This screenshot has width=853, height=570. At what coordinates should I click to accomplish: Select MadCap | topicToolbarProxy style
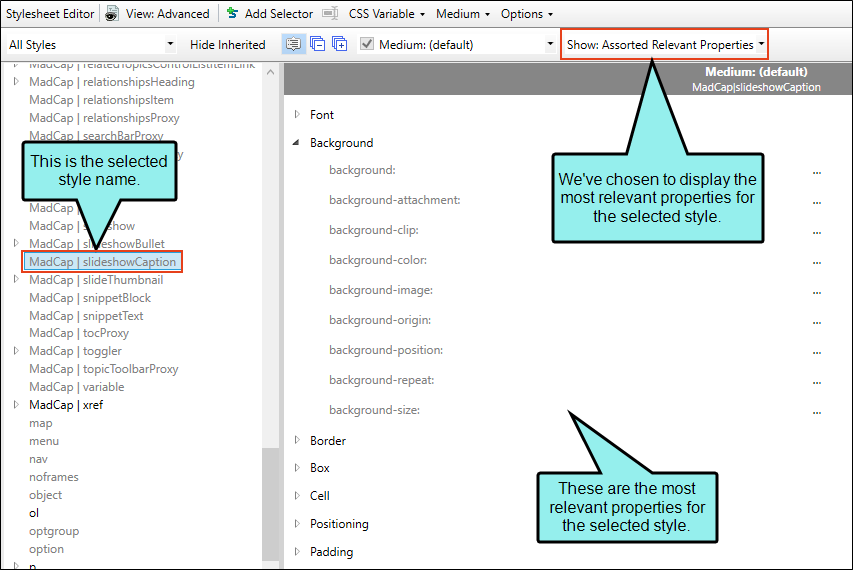click(103, 369)
